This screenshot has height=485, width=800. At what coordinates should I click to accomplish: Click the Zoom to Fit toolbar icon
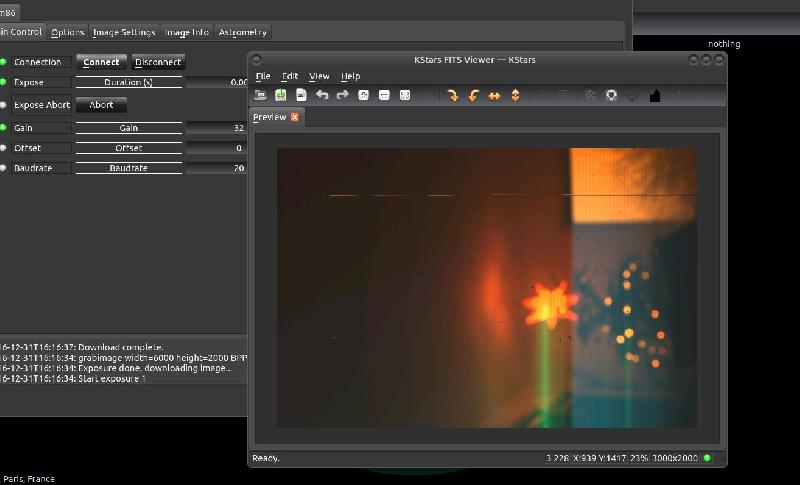(x=405, y=95)
